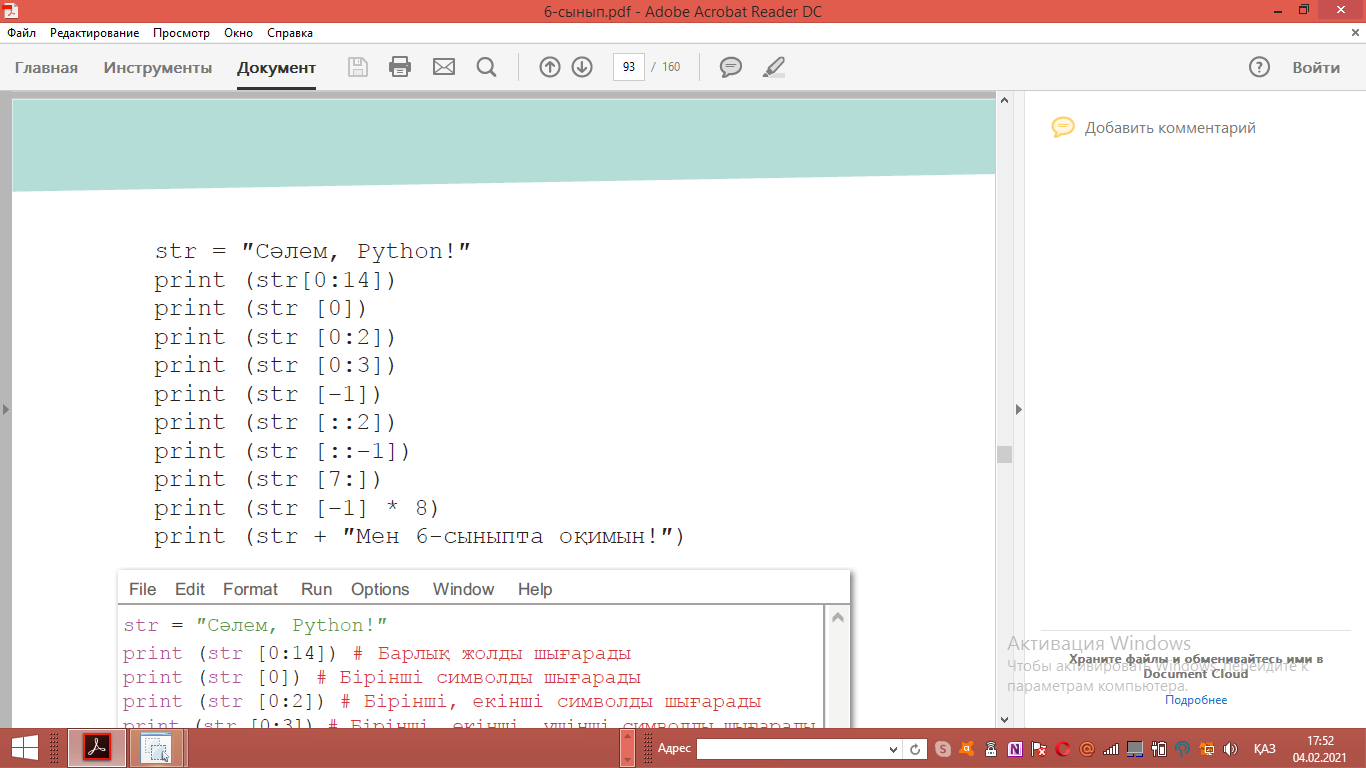Refresh the taskbar address bar

tap(915, 749)
